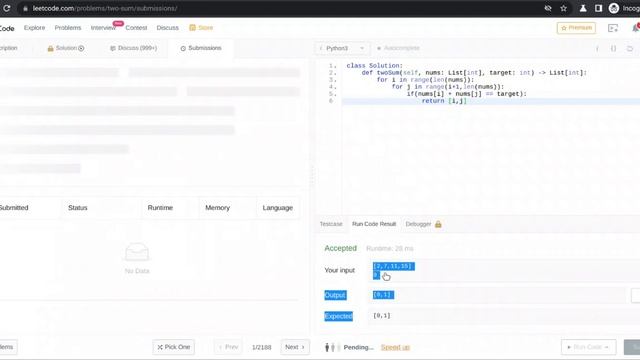Click the 'Your input' label
The image size is (640, 360).
[340, 270]
